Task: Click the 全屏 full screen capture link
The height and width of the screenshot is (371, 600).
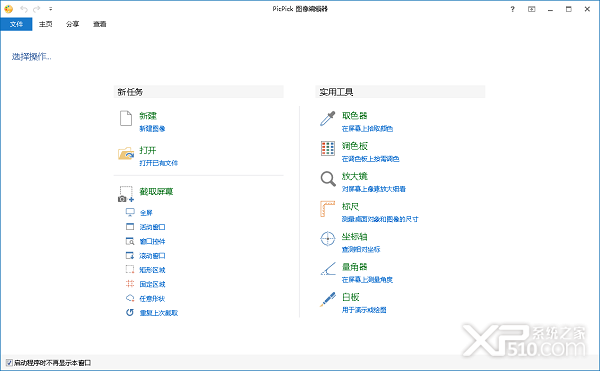Action: 146,213
